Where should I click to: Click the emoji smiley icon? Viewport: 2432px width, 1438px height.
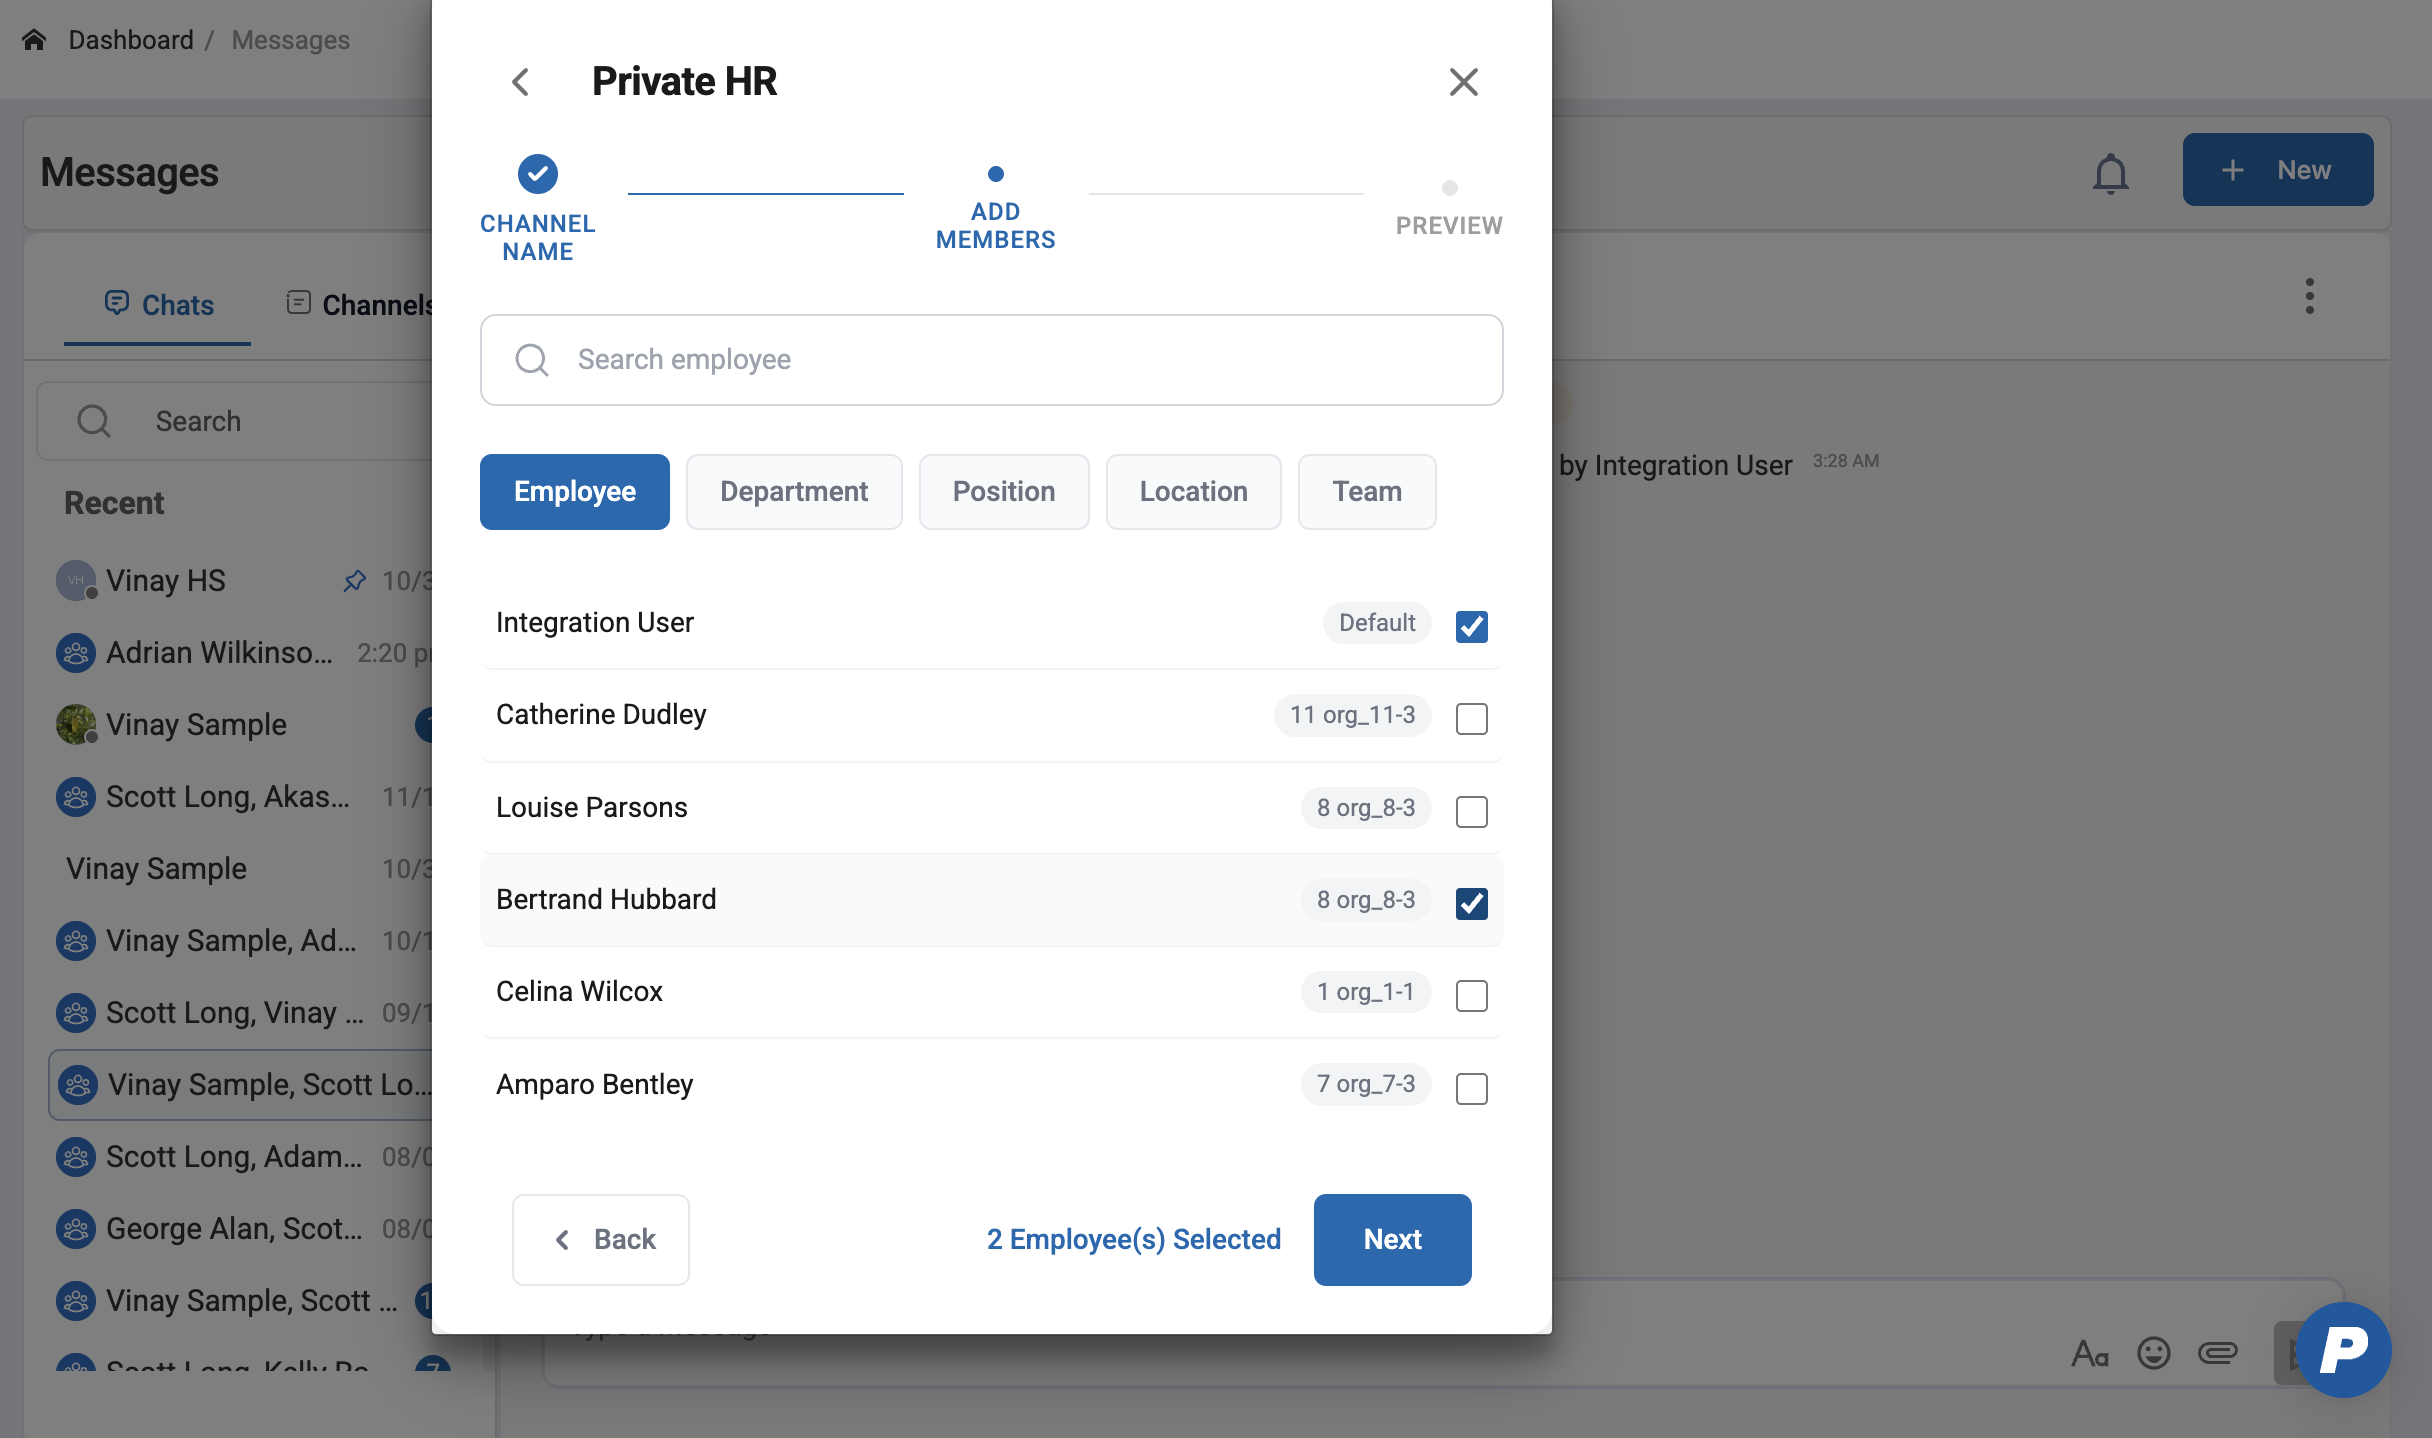(x=2153, y=1353)
